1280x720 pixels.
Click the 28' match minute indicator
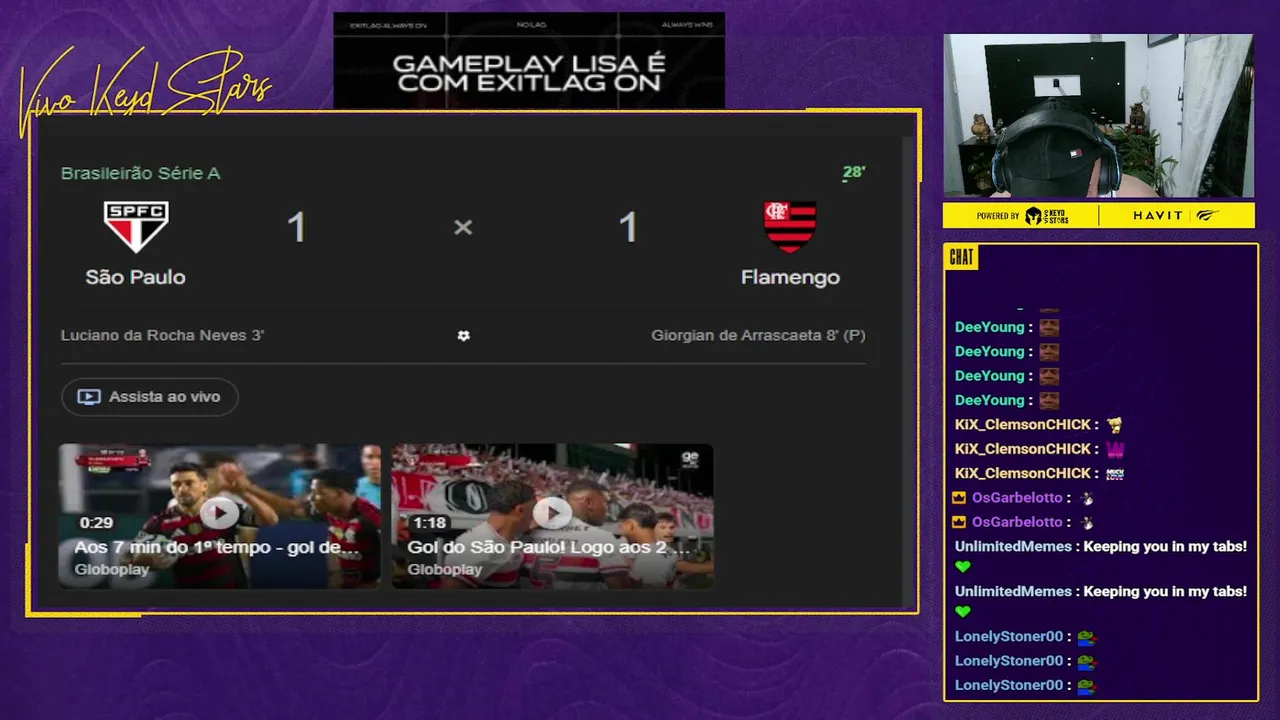[853, 173]
